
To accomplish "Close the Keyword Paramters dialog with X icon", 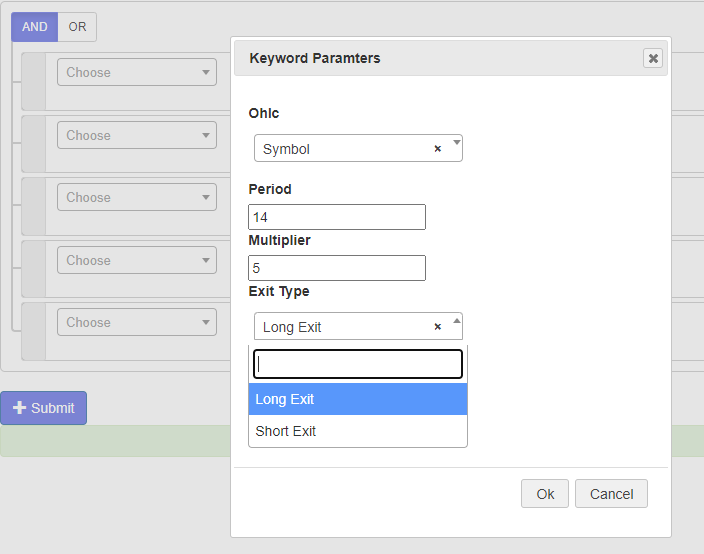I will click(653, 58).
